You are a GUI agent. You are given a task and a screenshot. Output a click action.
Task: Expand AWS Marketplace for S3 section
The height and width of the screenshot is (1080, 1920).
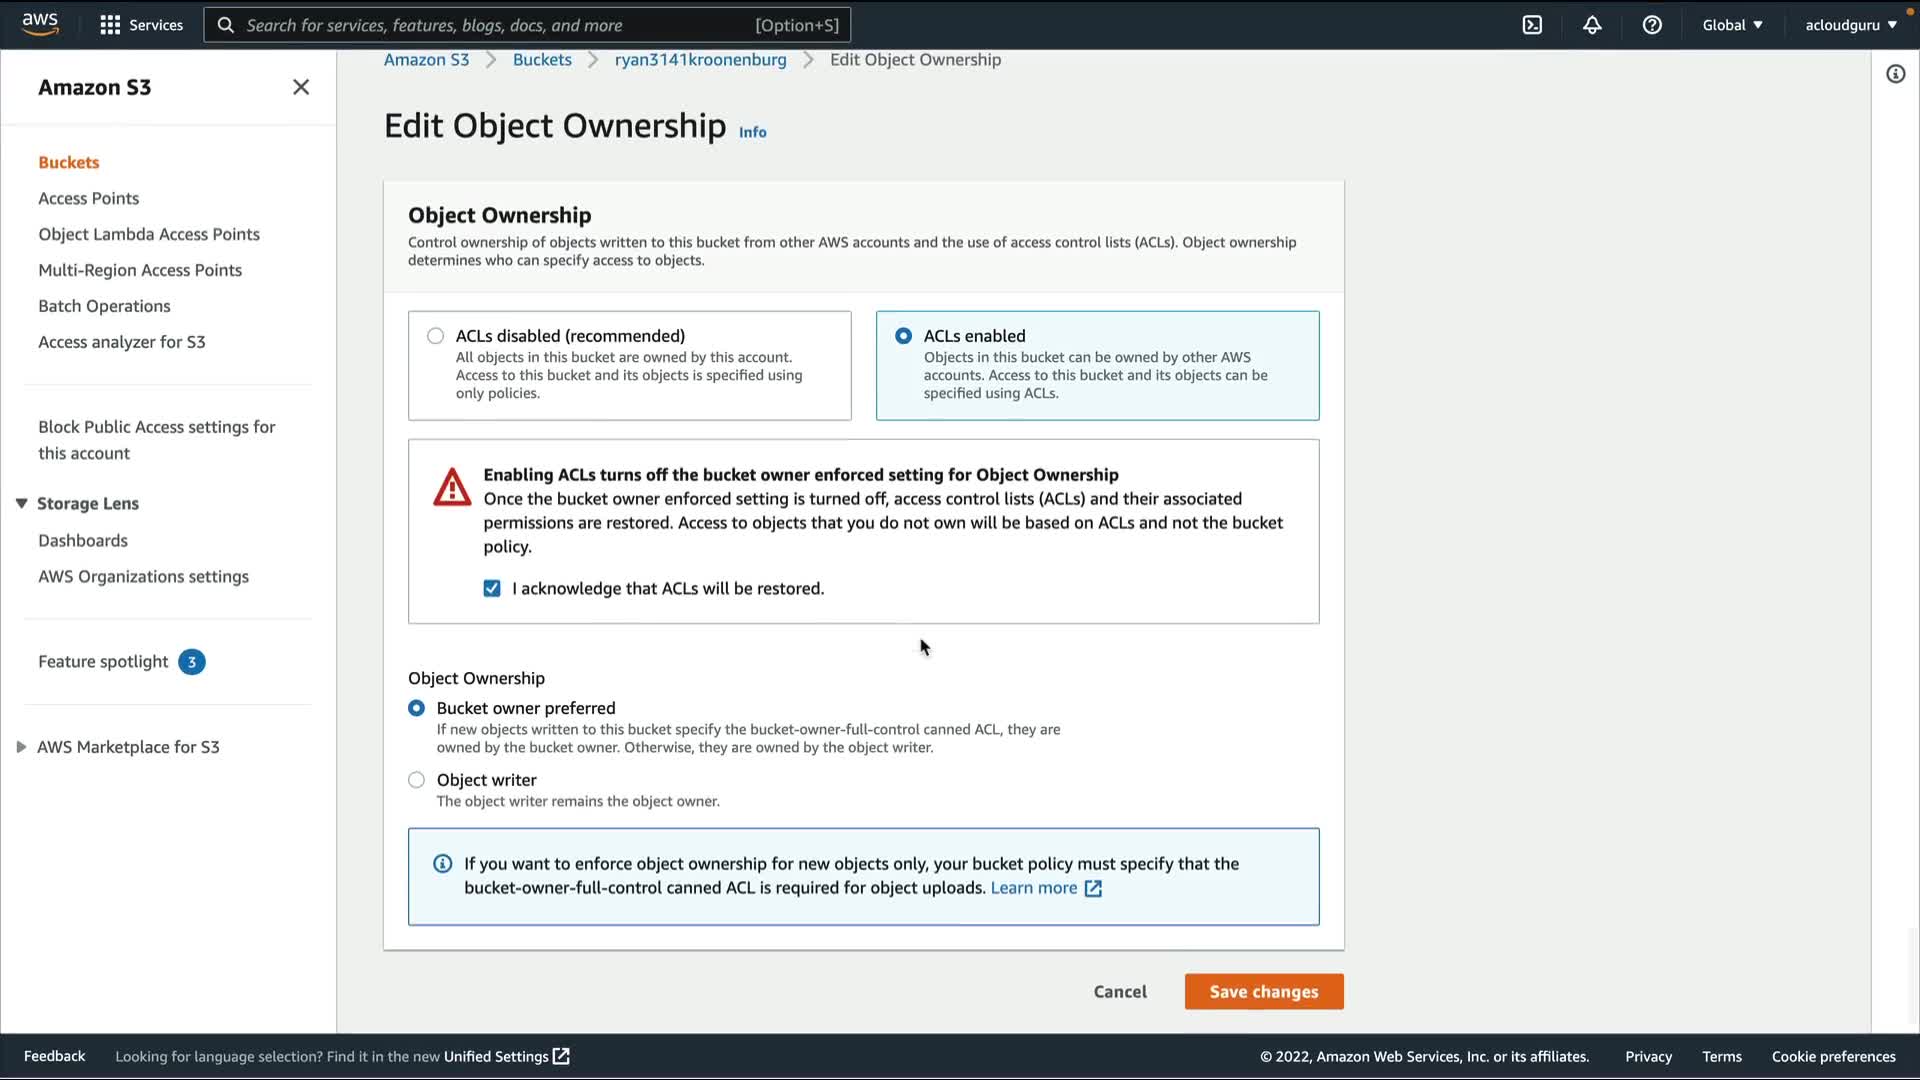point(21,747)
